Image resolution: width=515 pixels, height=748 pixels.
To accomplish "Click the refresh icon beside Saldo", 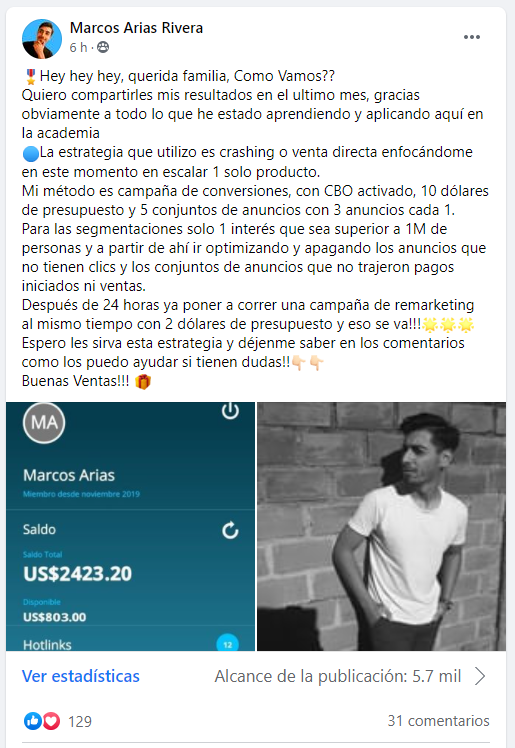I will point(230,530).
